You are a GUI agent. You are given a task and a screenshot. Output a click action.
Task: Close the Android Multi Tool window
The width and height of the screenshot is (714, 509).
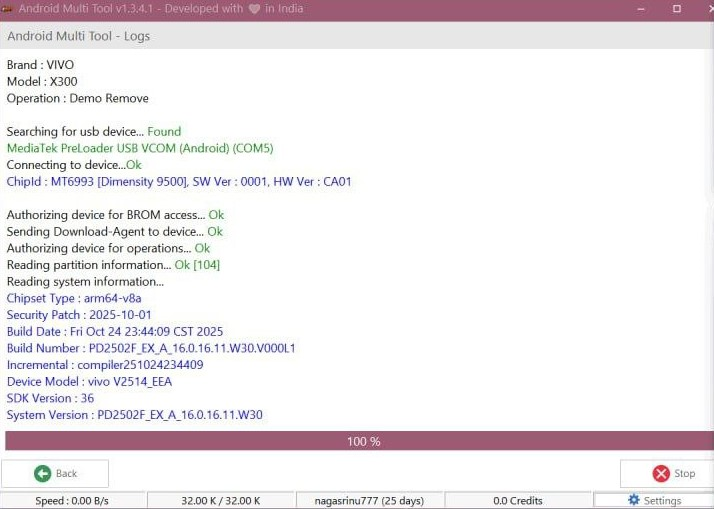pyautogui.click(x=703, y=8)
